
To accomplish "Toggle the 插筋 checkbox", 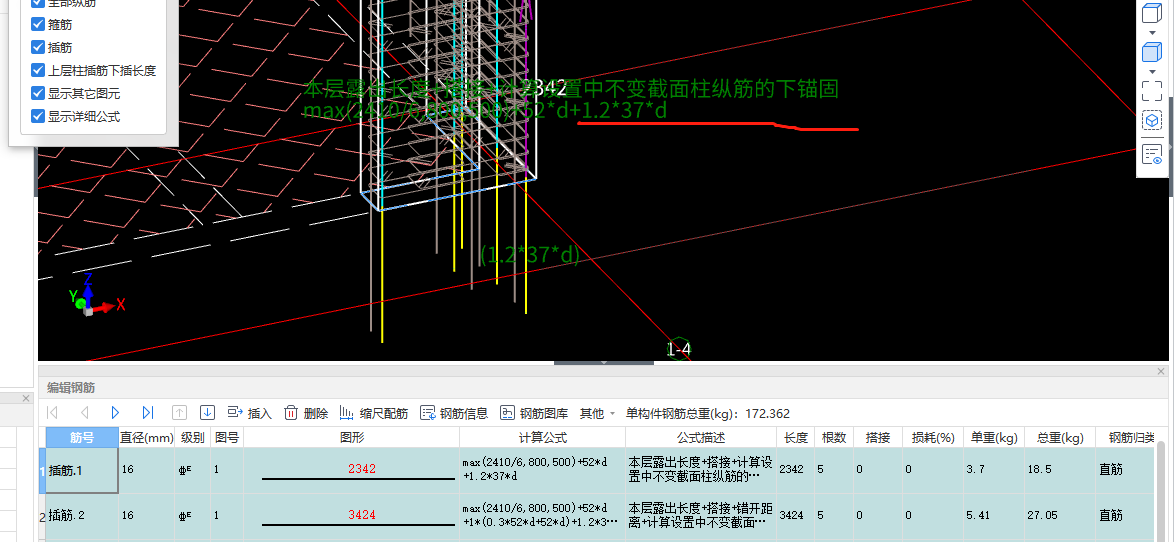I will (x=38, y=47).
